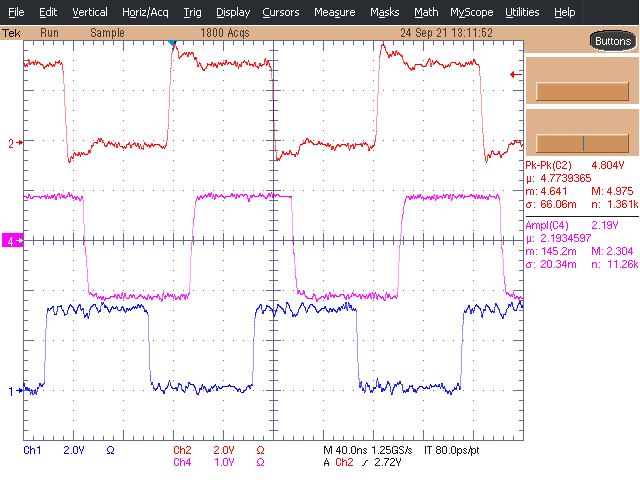640x480 pixels.
Task: Open the File menu
Action: click(16, 12)
